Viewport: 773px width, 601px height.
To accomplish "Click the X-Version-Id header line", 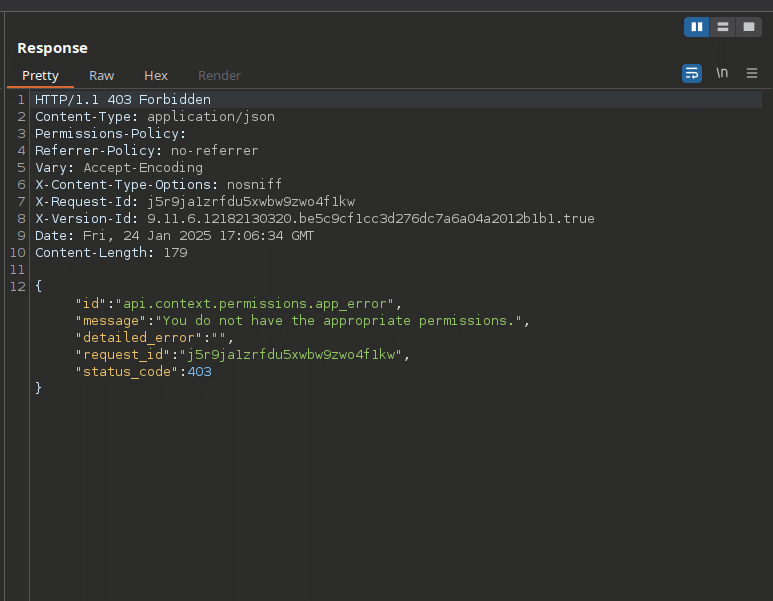I will coord(315,218).
